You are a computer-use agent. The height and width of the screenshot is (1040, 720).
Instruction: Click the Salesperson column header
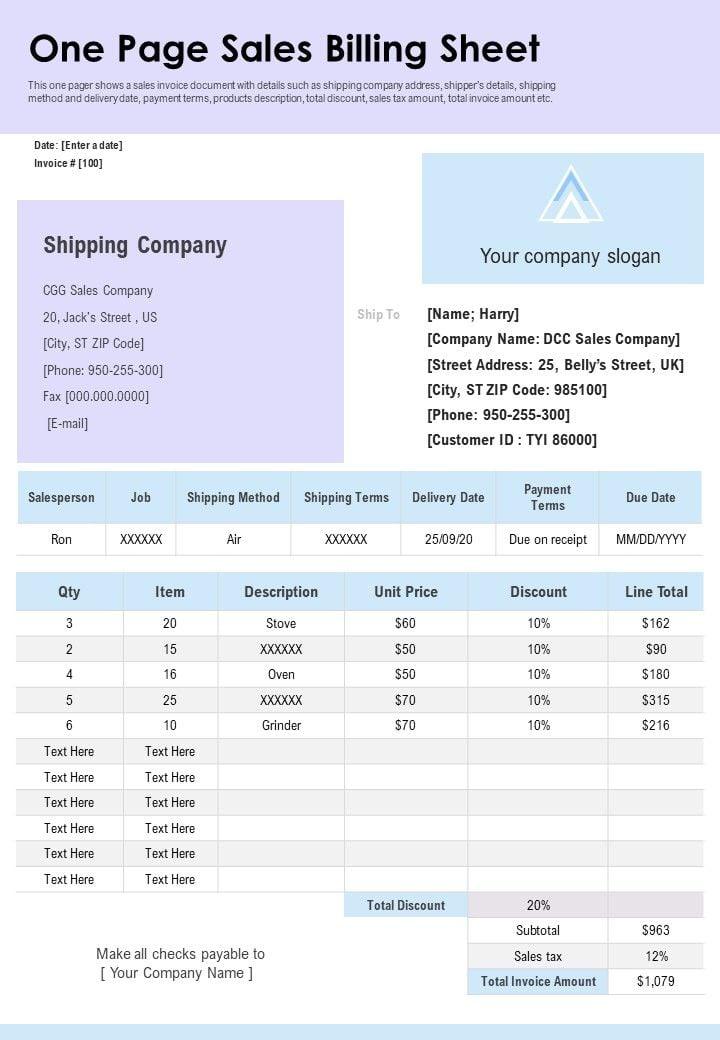(x=61, y=497)
